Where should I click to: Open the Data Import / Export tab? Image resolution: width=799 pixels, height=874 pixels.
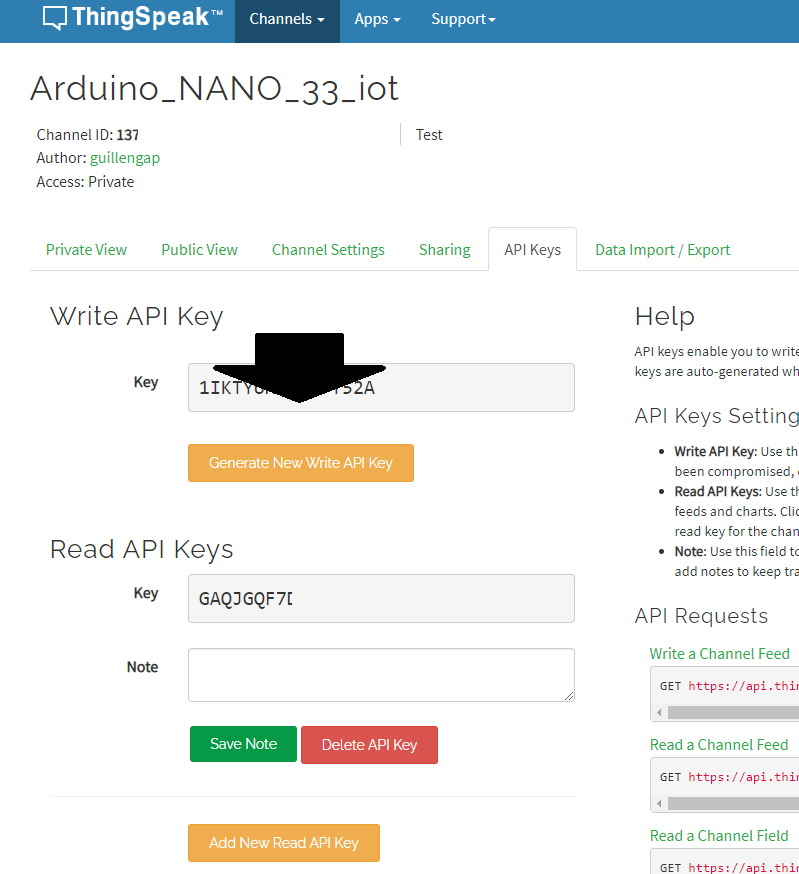(662, 250)
